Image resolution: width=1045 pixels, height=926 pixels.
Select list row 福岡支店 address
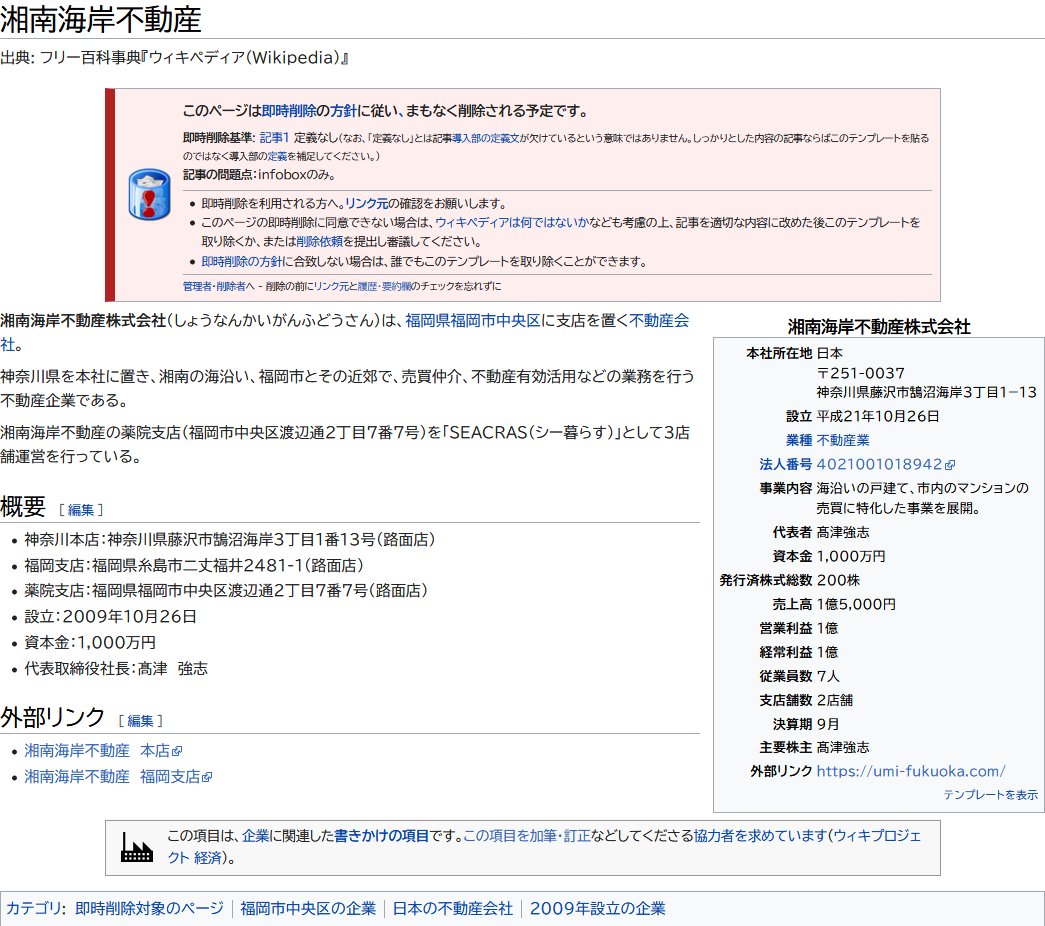[x=194, y=565]
